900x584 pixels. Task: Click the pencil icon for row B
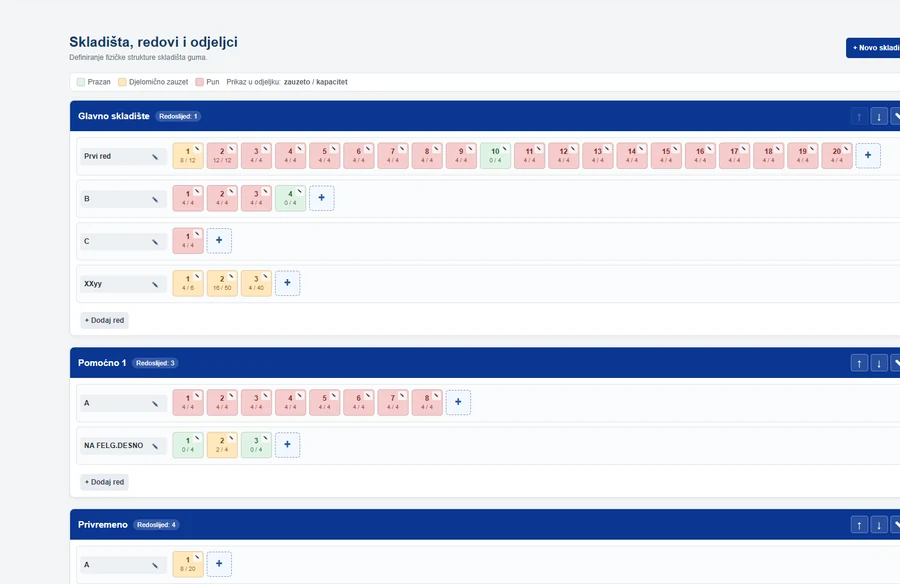155,199
